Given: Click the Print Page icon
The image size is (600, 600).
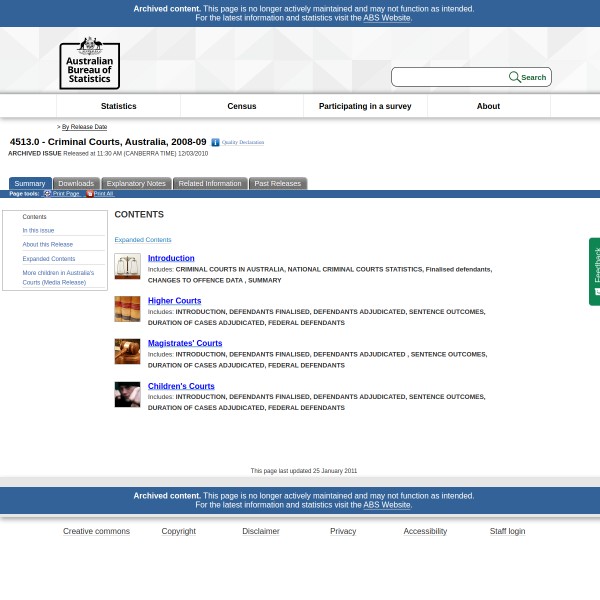Looking at the screenshot, I should (47, 194).
